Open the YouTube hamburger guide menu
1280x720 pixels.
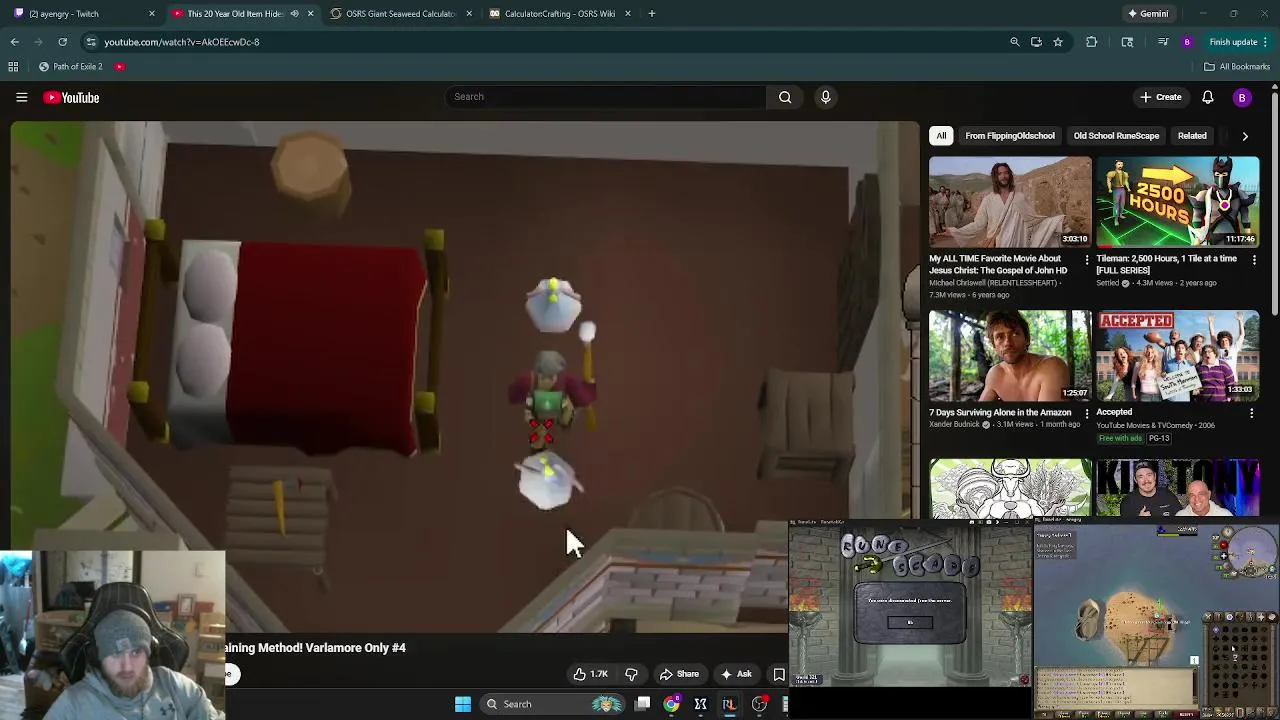21,97
